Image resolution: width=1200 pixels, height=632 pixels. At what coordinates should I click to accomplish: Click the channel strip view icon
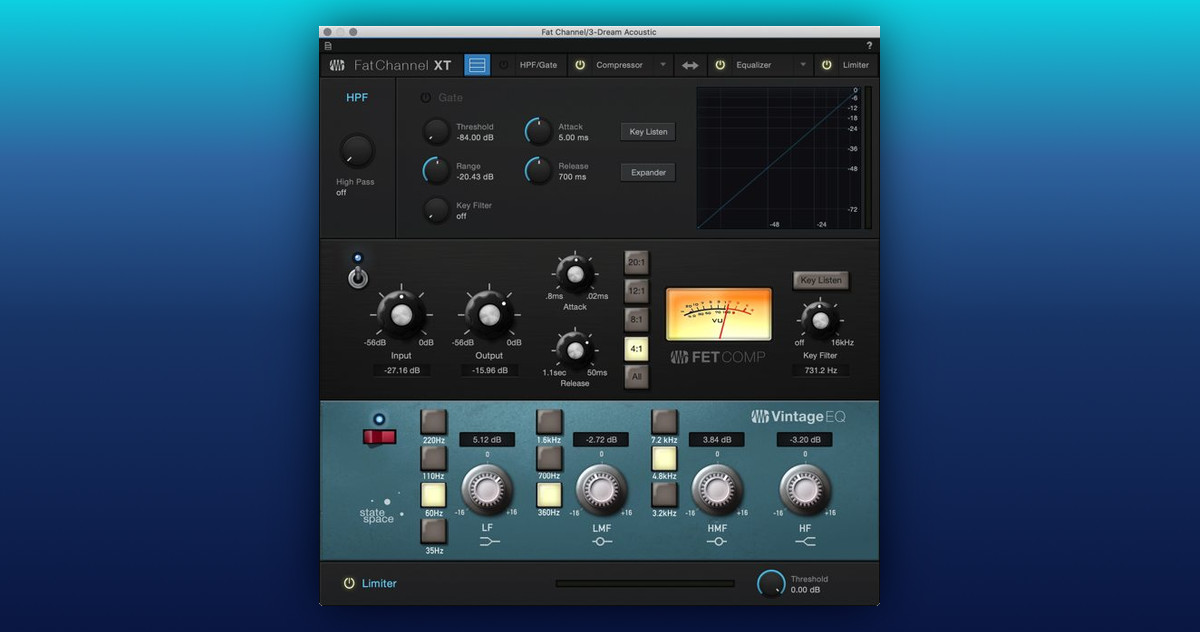click(x=477, y=65)
